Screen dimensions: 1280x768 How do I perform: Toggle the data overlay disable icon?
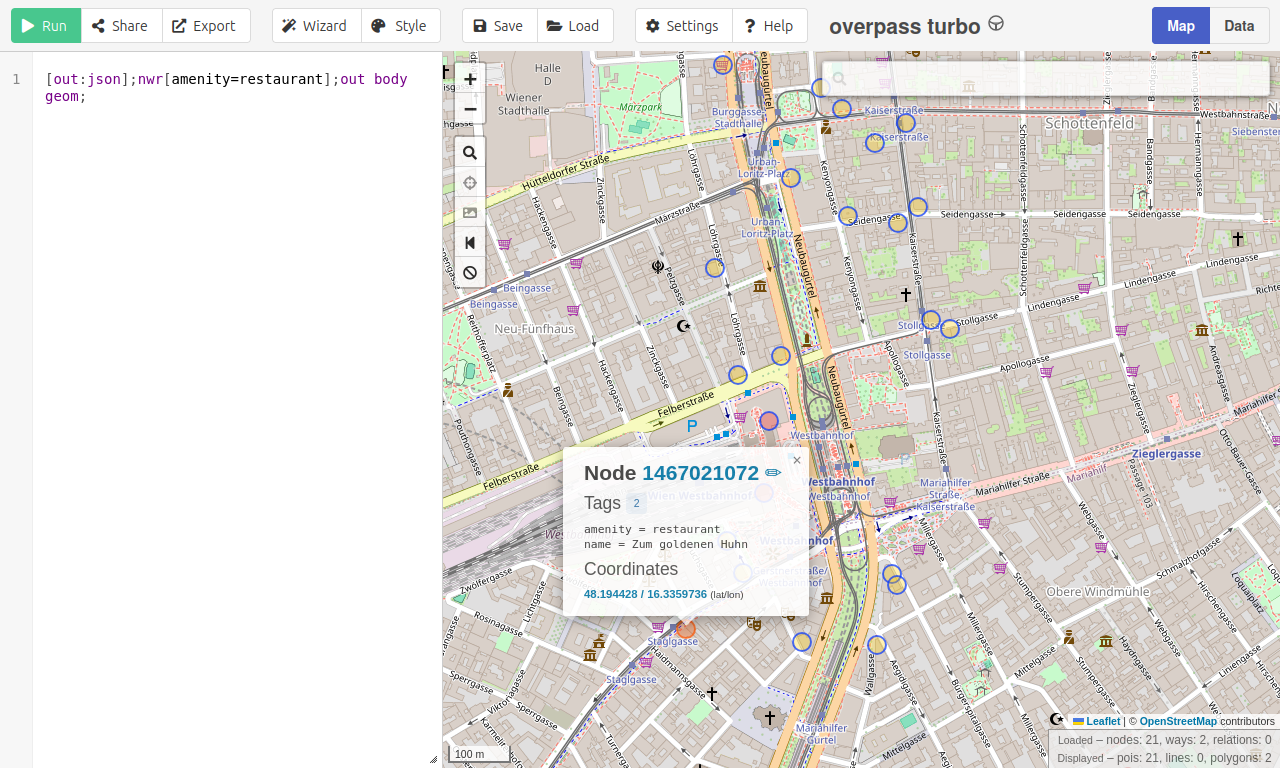tap(470, 273)
